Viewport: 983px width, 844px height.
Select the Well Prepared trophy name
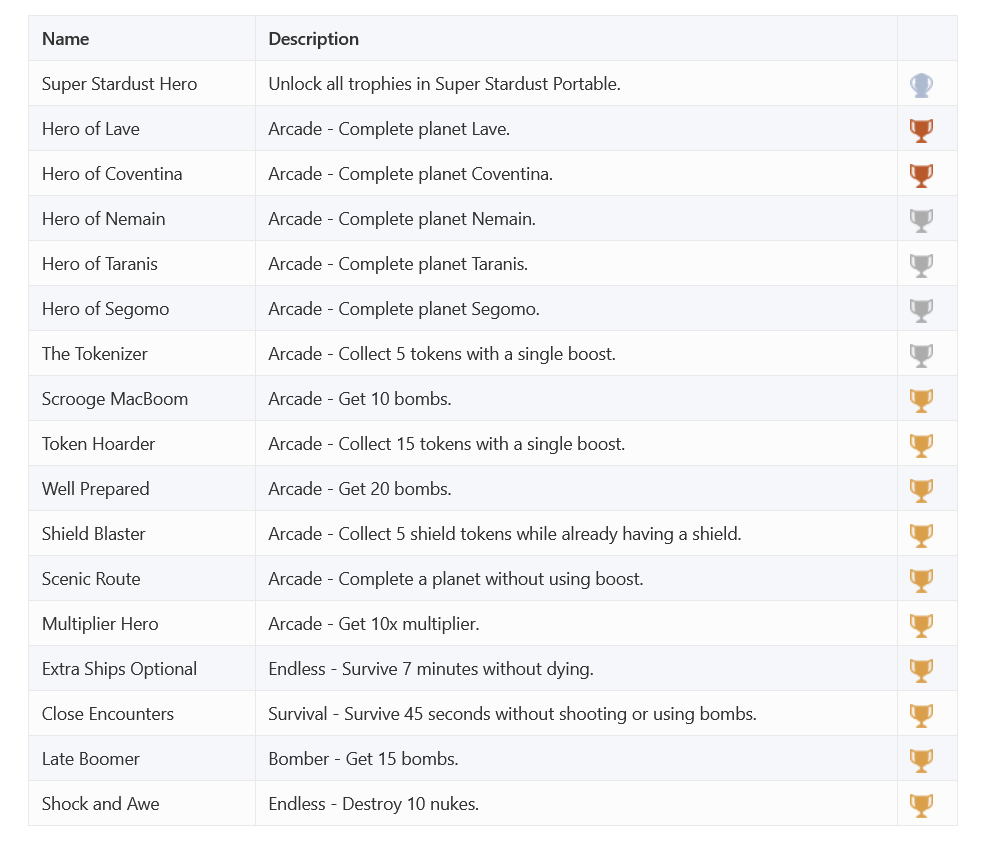pyautogui.click(x=95, y=489)
